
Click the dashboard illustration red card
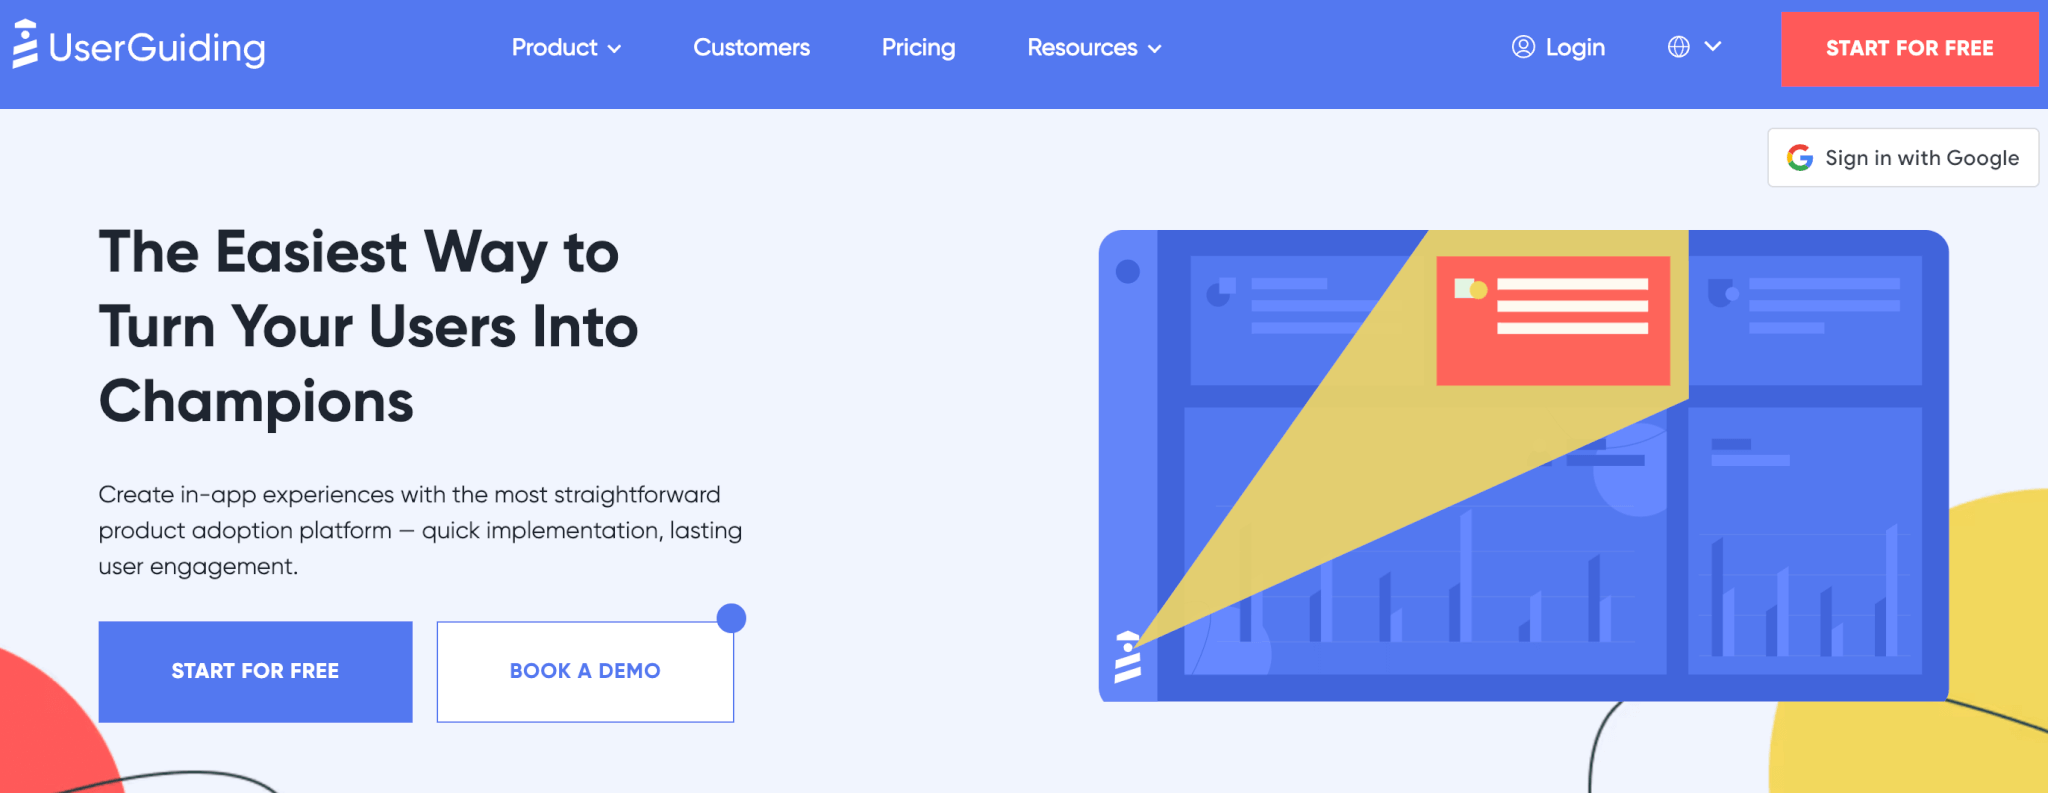(1553, 321)
